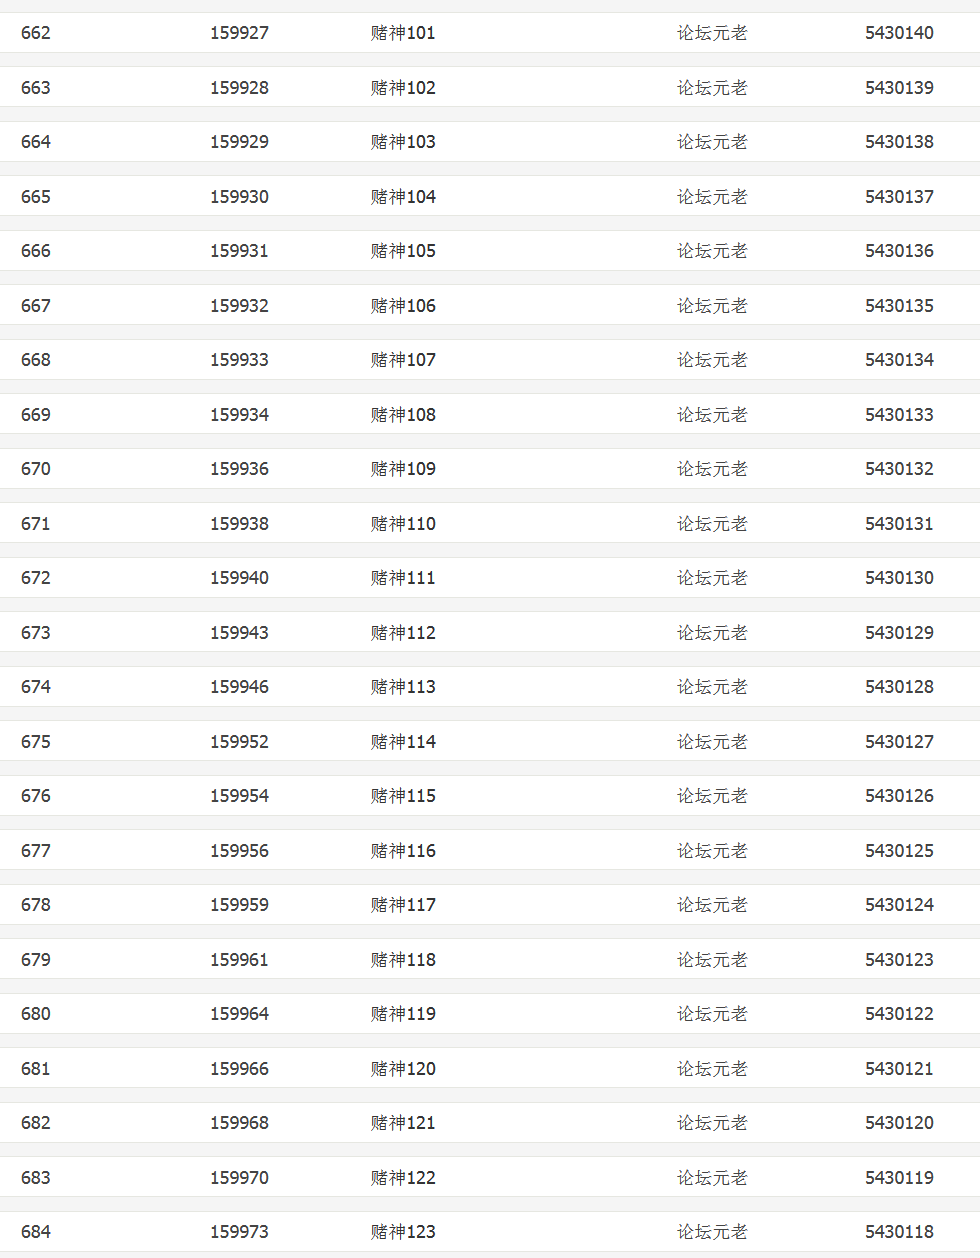Image resolution: width=980 pixels, height=1258 pixels.
Task: Click score value 5430137
Action: click(x=899, y=197)
